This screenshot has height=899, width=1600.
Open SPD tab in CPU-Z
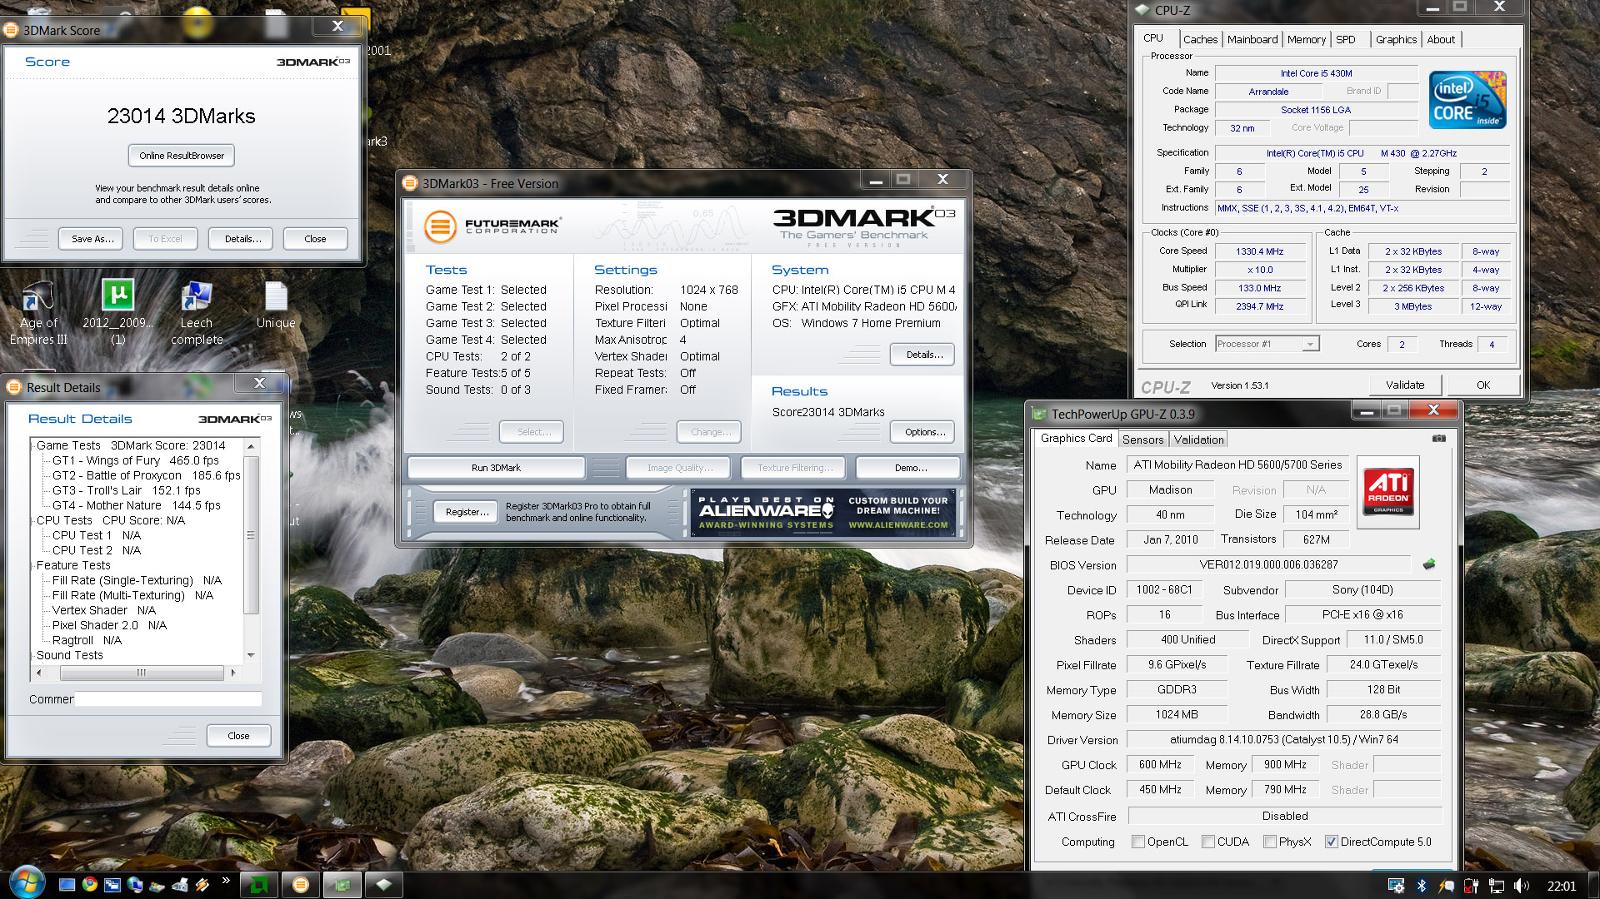click(x=1346, y=40)
